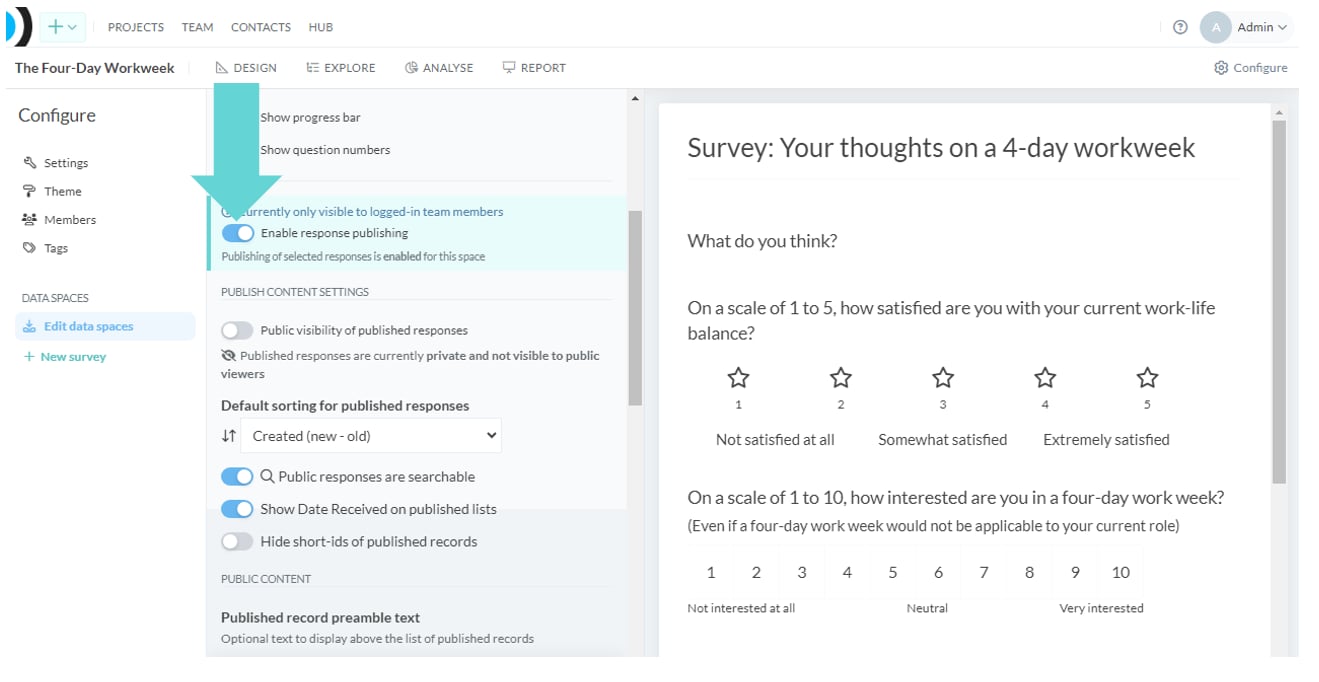1319x682 pixels.
Task: Choose 7 on the interest scale
Action: click(x=984, y=572)
